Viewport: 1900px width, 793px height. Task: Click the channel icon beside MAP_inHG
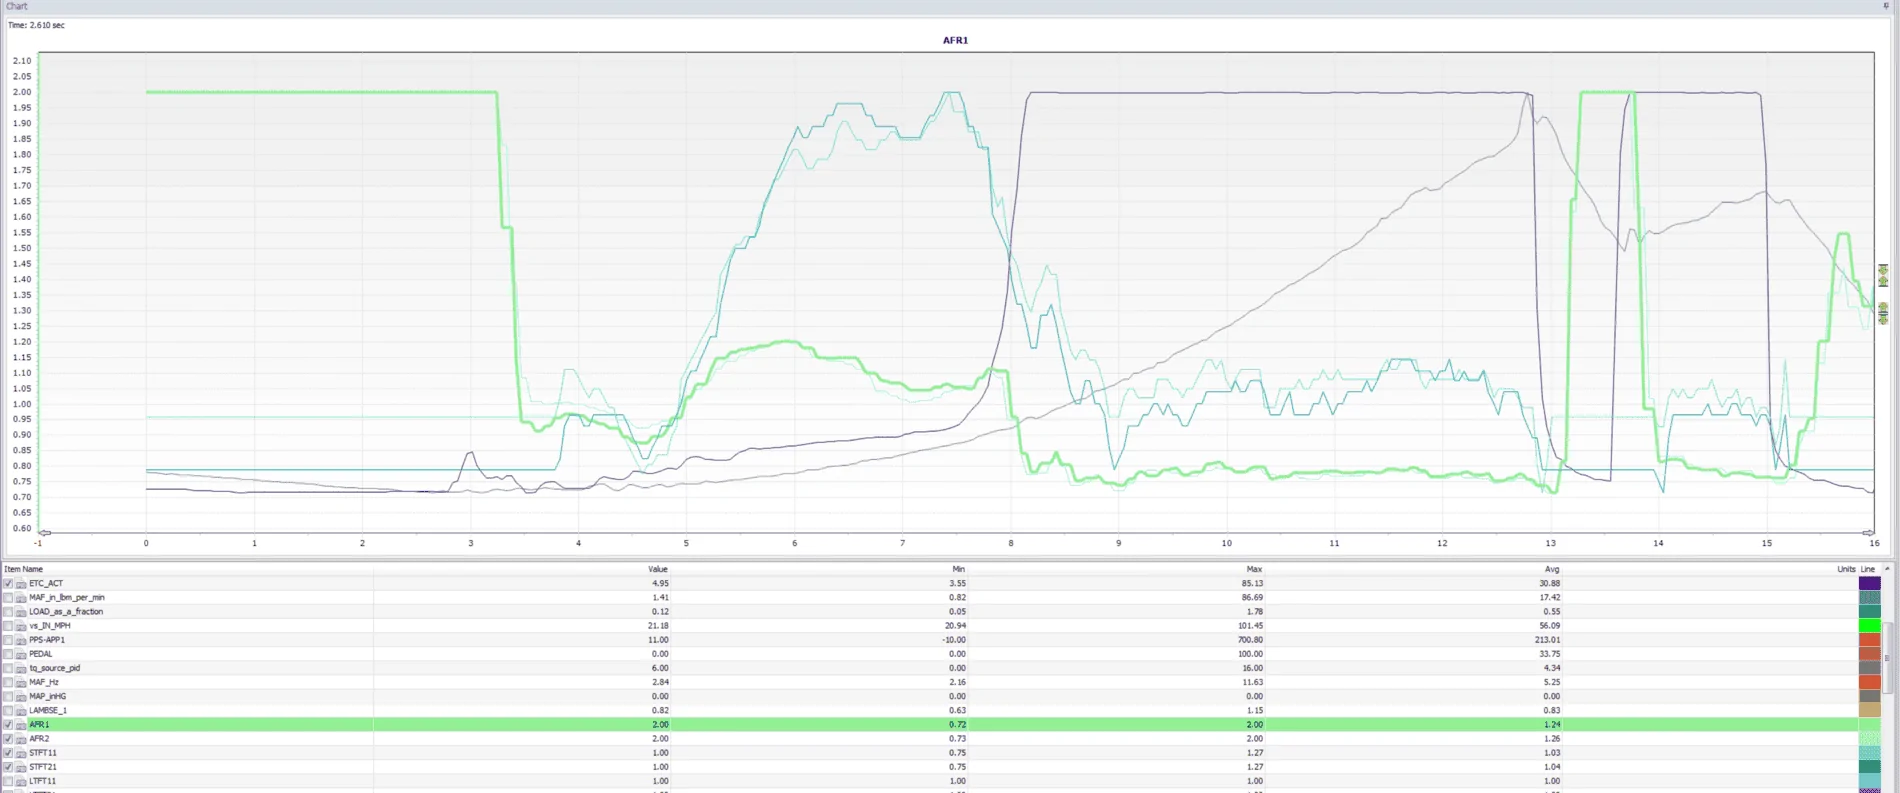(21, 696)
